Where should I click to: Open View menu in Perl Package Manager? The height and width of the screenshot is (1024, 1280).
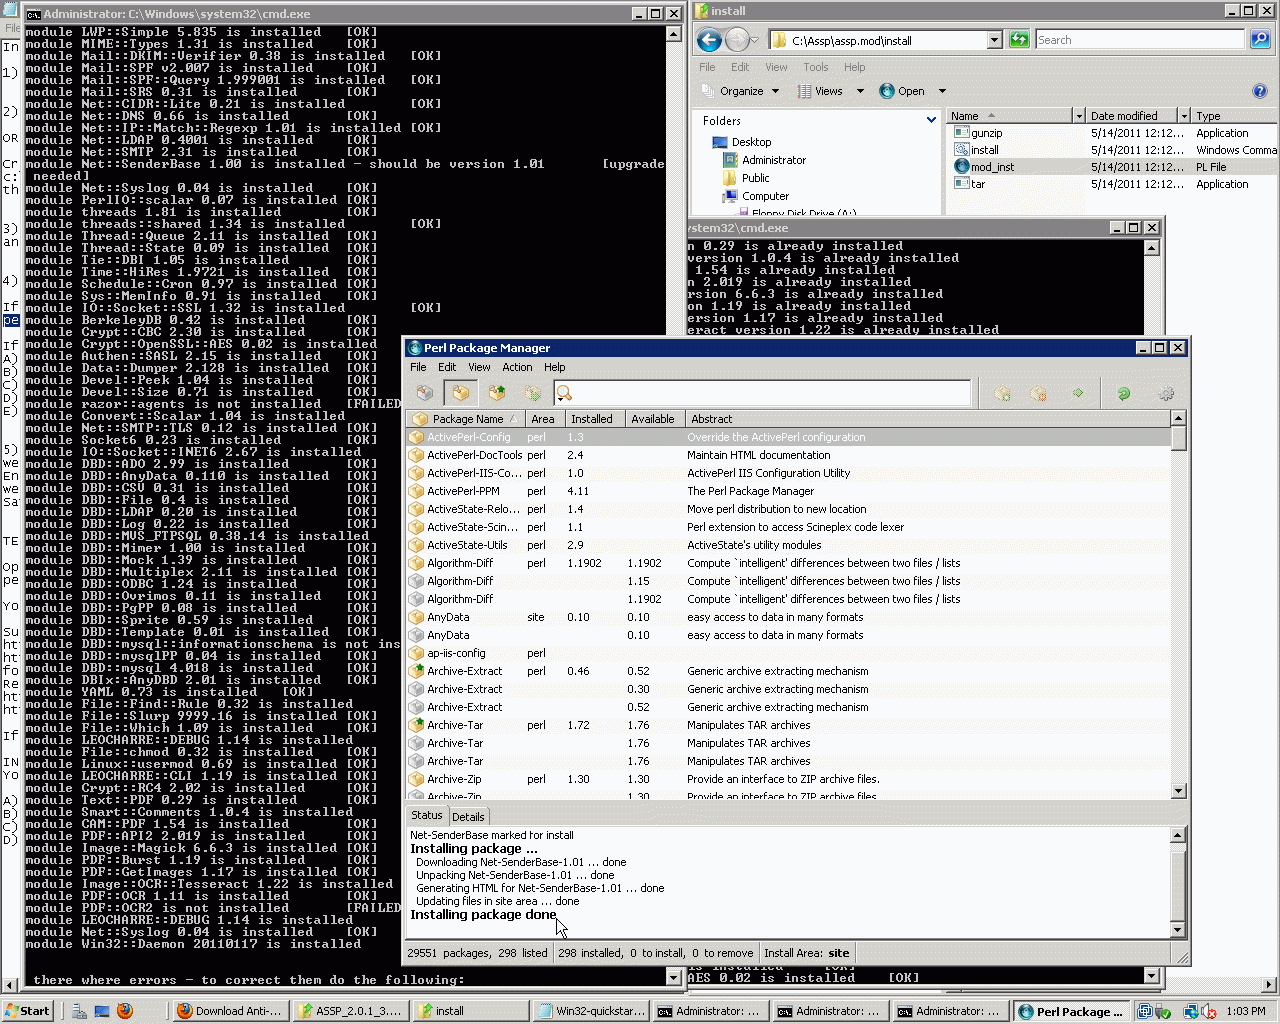click(x=480, y=367)
